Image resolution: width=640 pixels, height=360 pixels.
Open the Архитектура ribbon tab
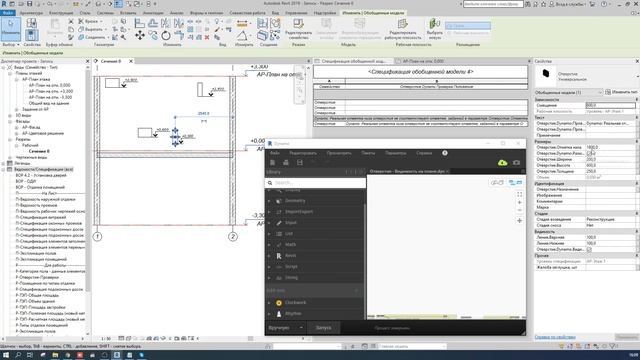(31, 13)
